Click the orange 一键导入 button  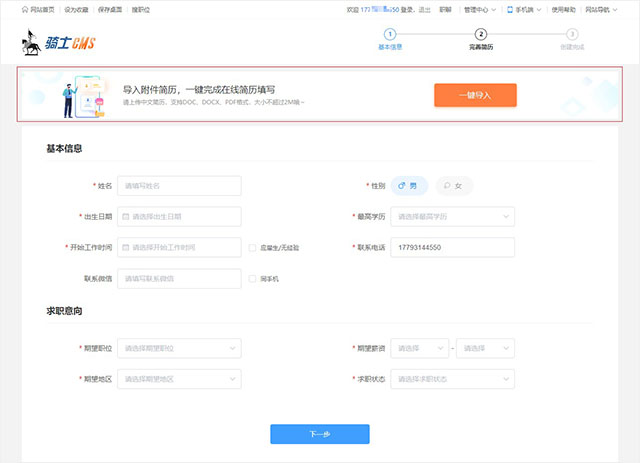(475, 95)
